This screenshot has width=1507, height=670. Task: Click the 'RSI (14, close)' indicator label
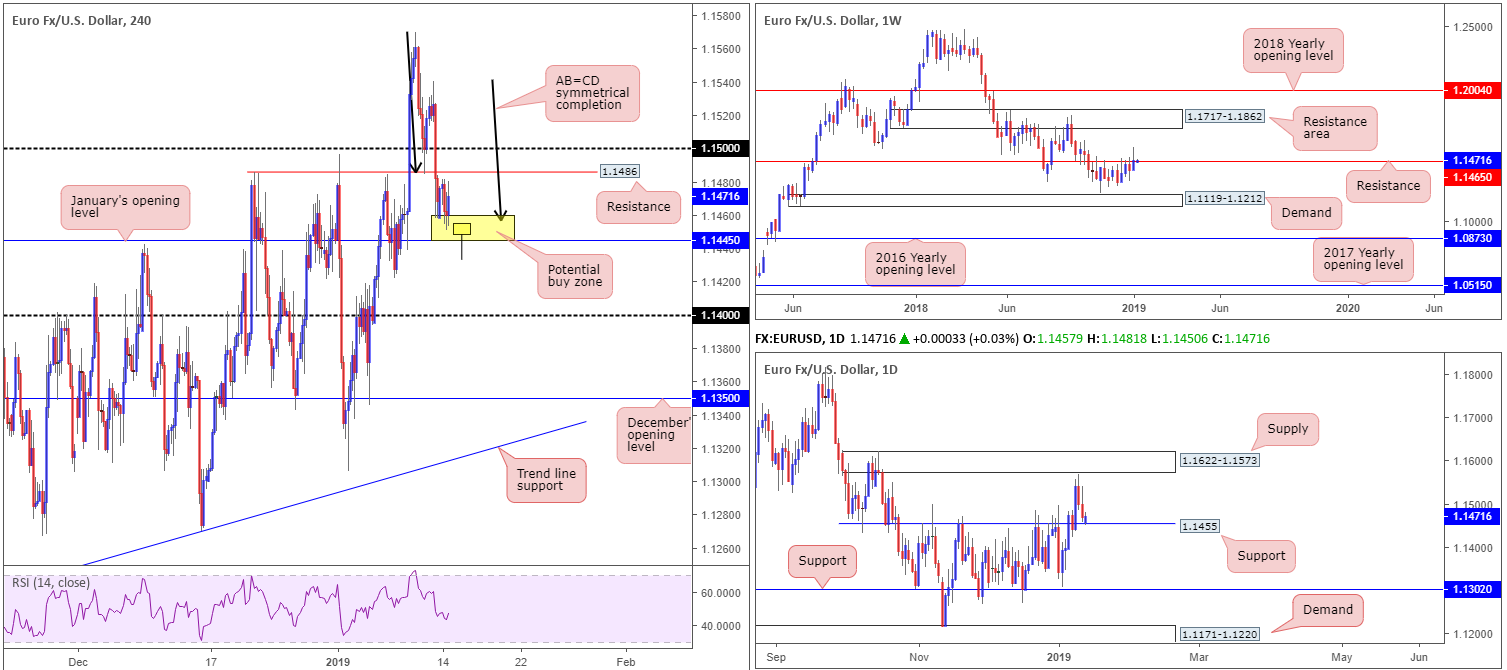pos(51,582)
